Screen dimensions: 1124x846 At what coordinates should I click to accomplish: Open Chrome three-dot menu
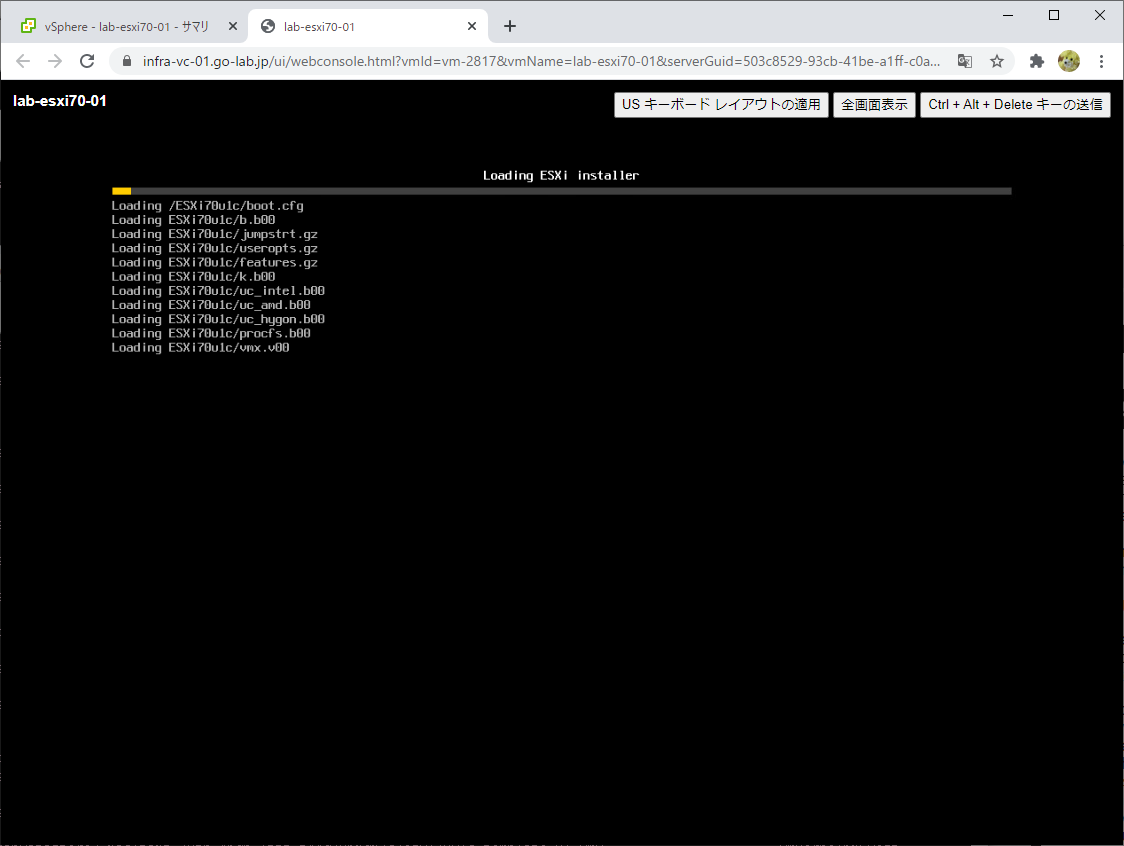click(1101, 62)
